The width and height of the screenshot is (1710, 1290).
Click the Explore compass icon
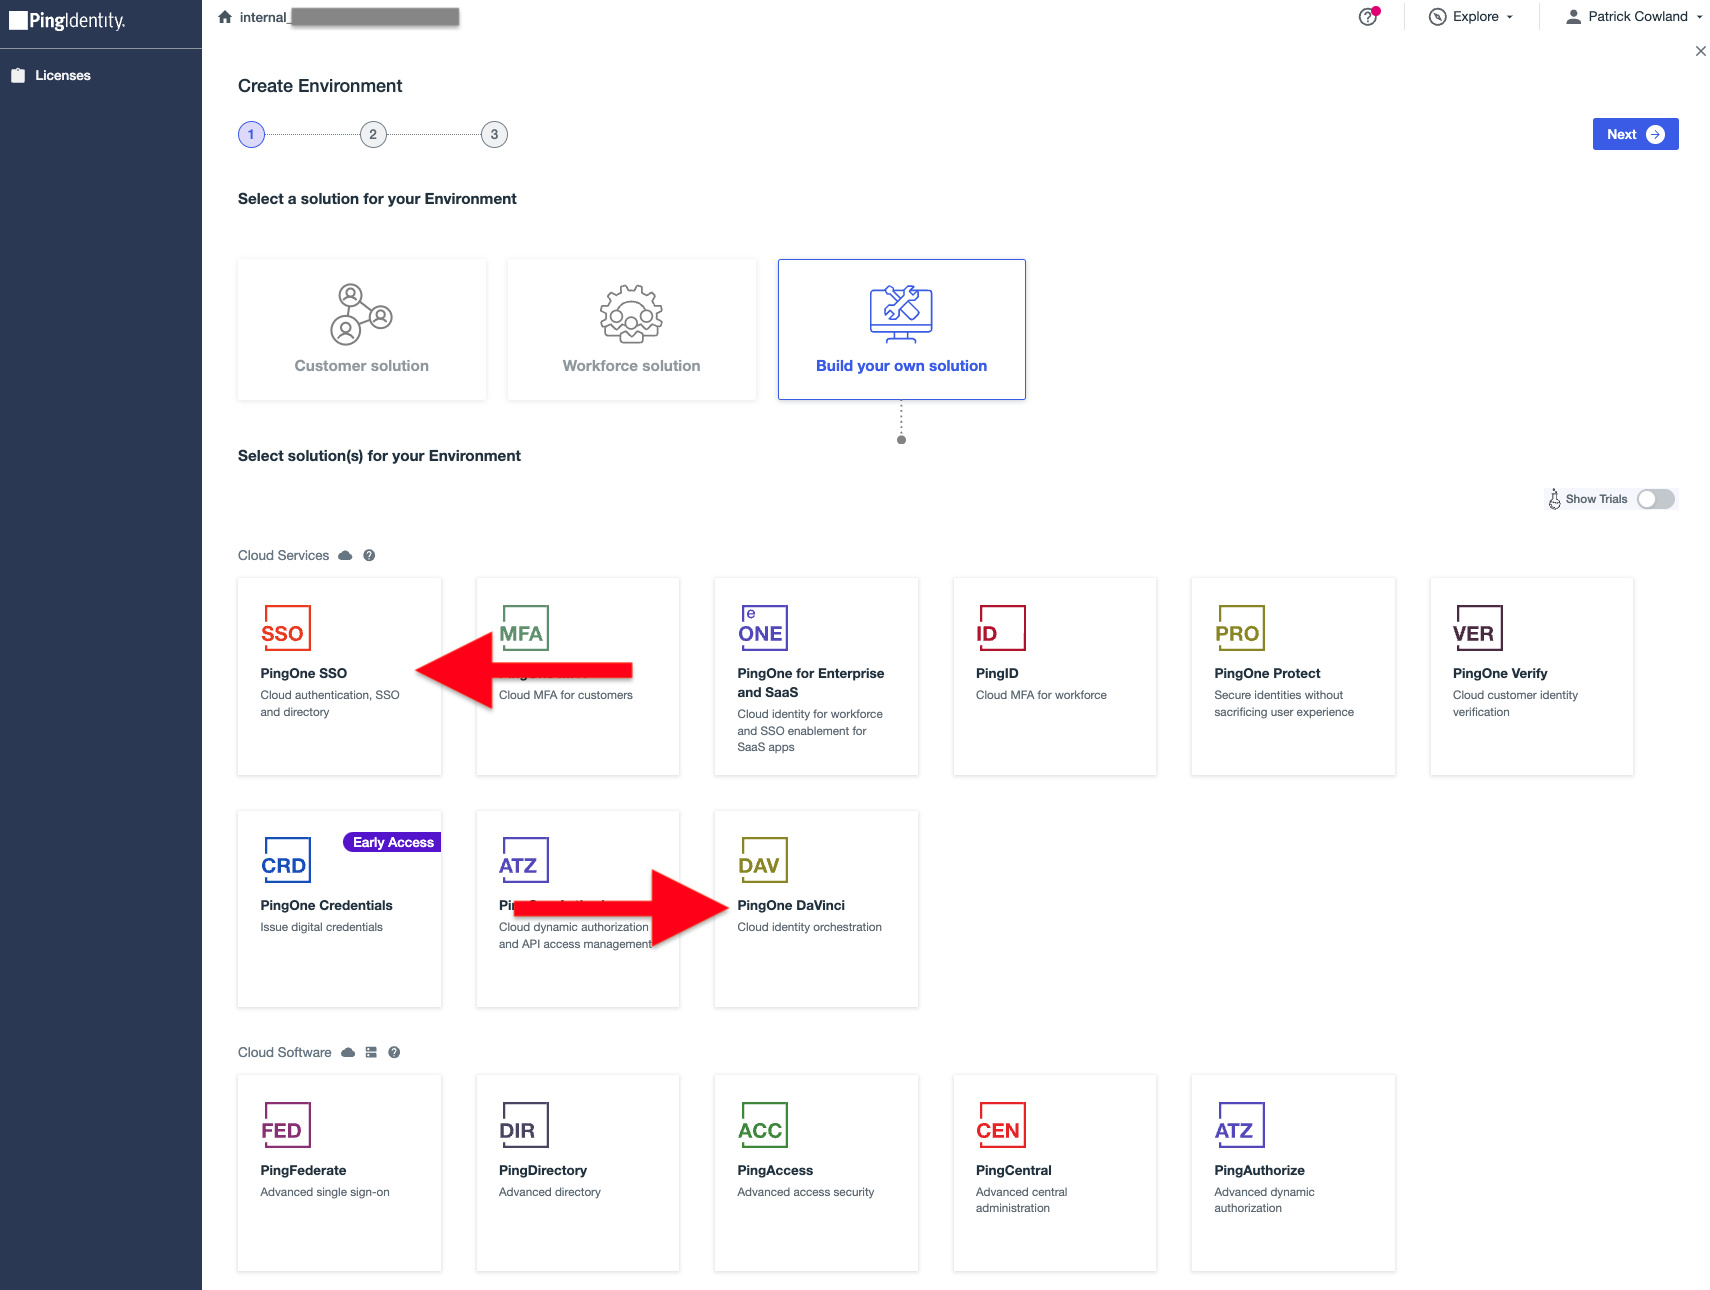pyautogui.click(x=1437, y=17)
